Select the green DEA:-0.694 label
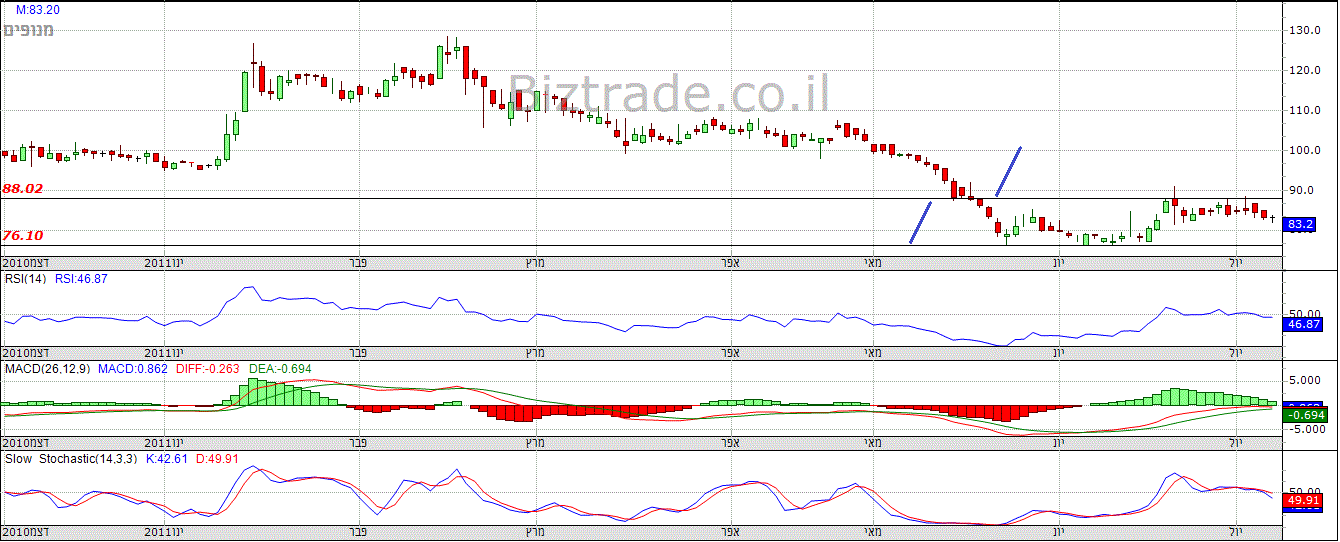Viewport: 1340px width, 542px height. tap(280, 369)
